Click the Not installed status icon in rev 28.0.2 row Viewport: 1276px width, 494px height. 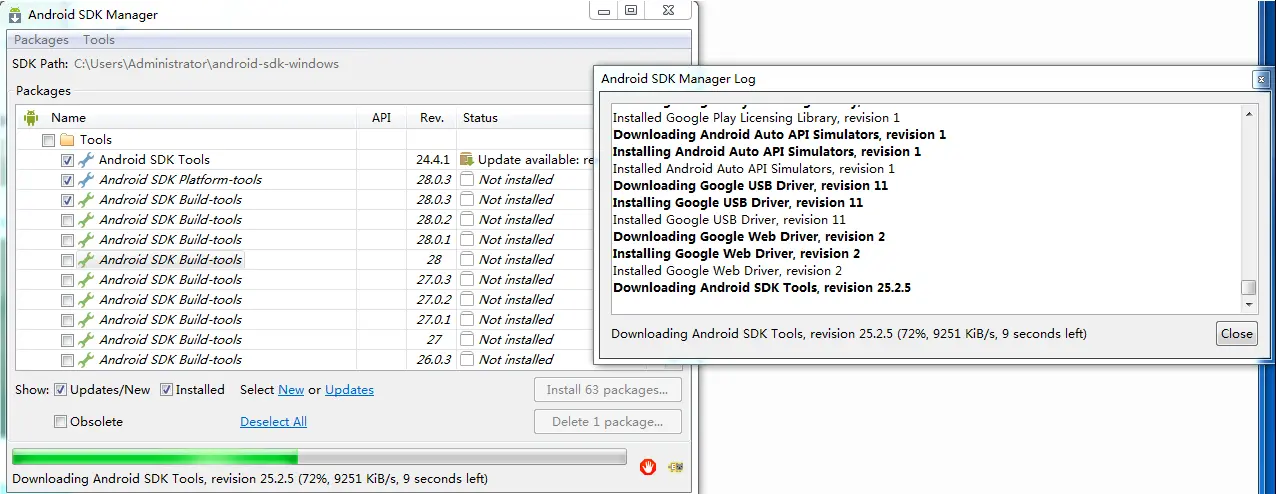click(466, 220)
